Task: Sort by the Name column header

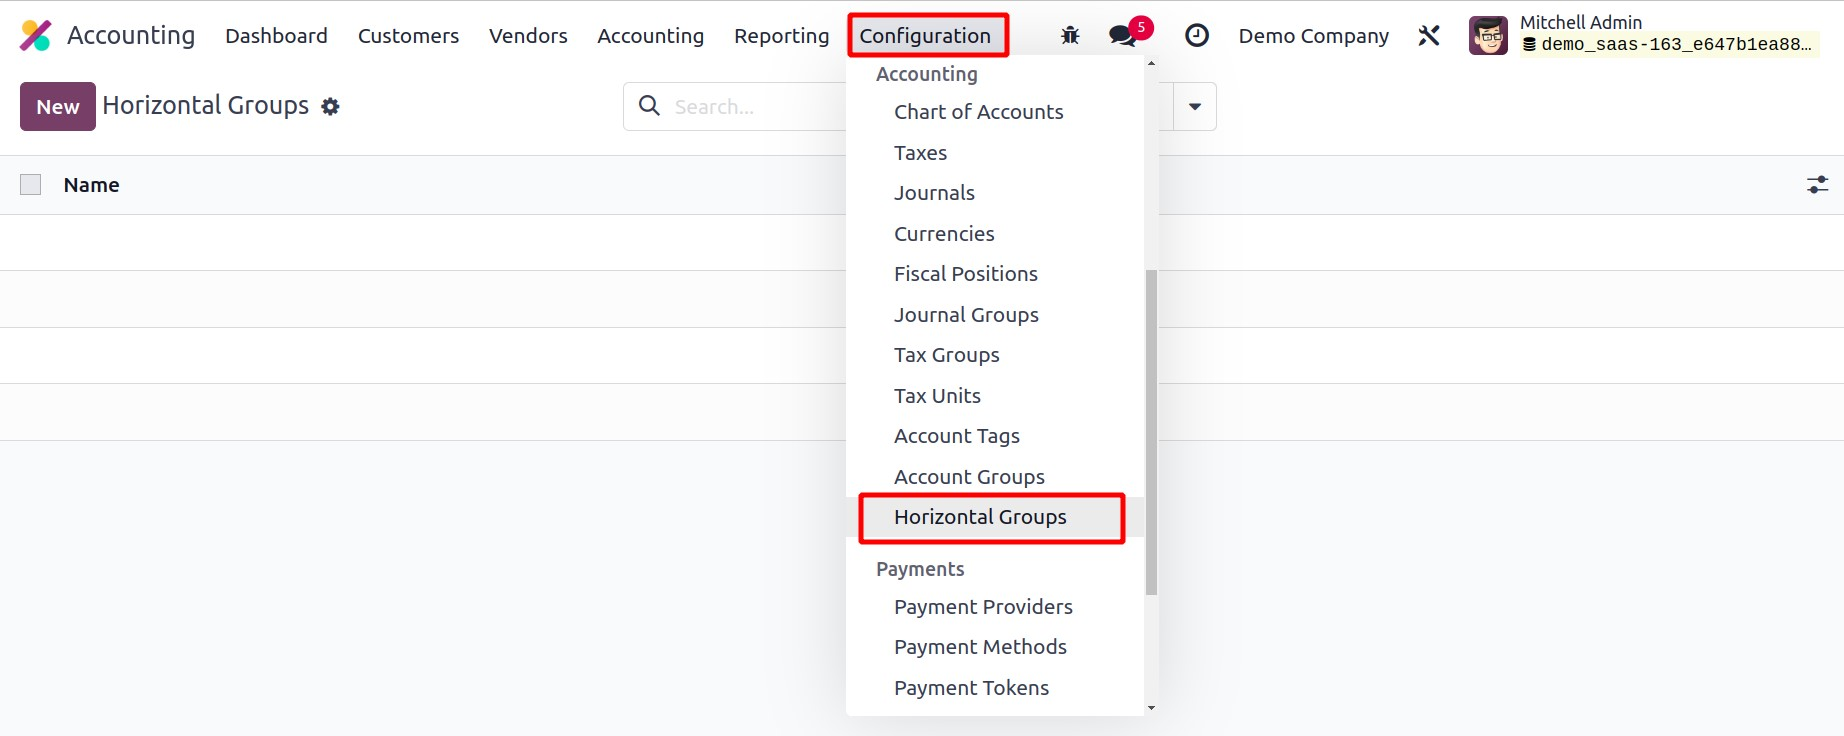Action: pos(91,185)
